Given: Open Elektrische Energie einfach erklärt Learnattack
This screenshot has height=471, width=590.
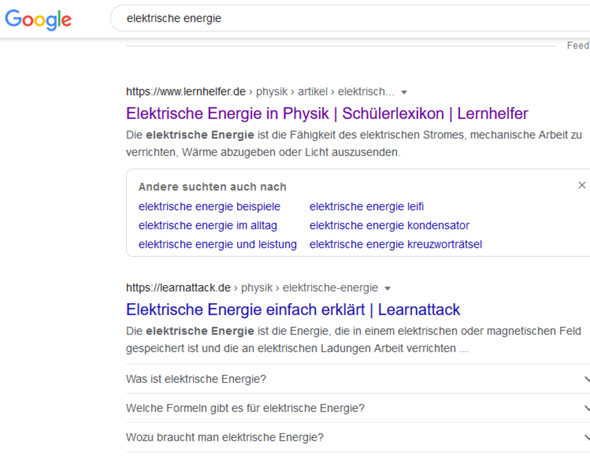Looking at the screenshot, I should click(293, 310).
